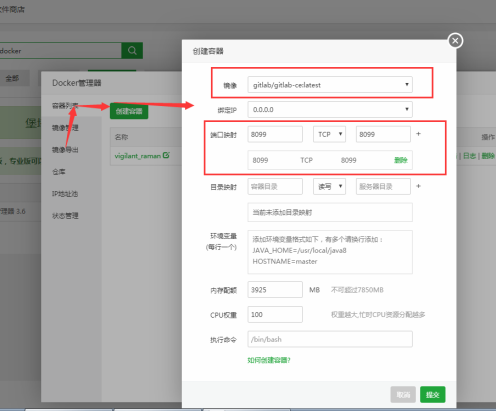Click the vigilant_raman container name
Image resolution: width=496 pixels, height=411 pixels.
point(138,156)
